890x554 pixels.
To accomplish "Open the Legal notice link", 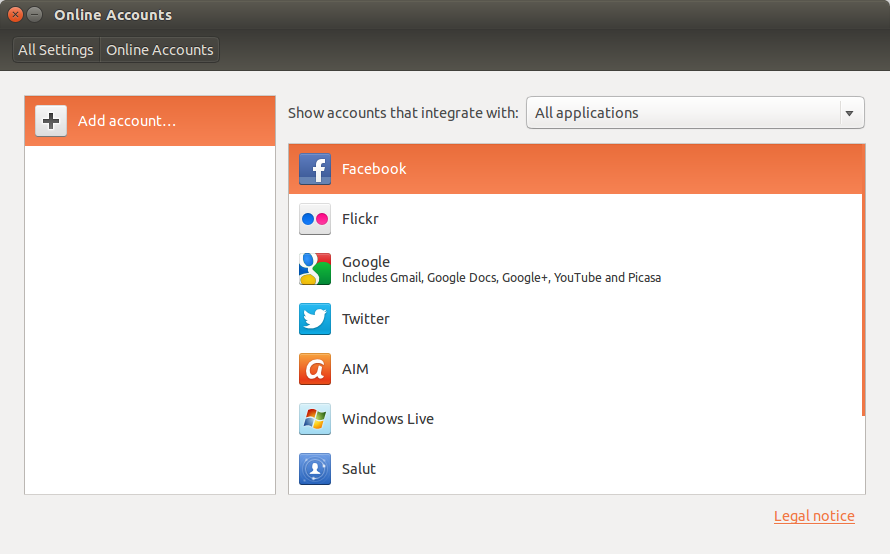I will 814,515.
